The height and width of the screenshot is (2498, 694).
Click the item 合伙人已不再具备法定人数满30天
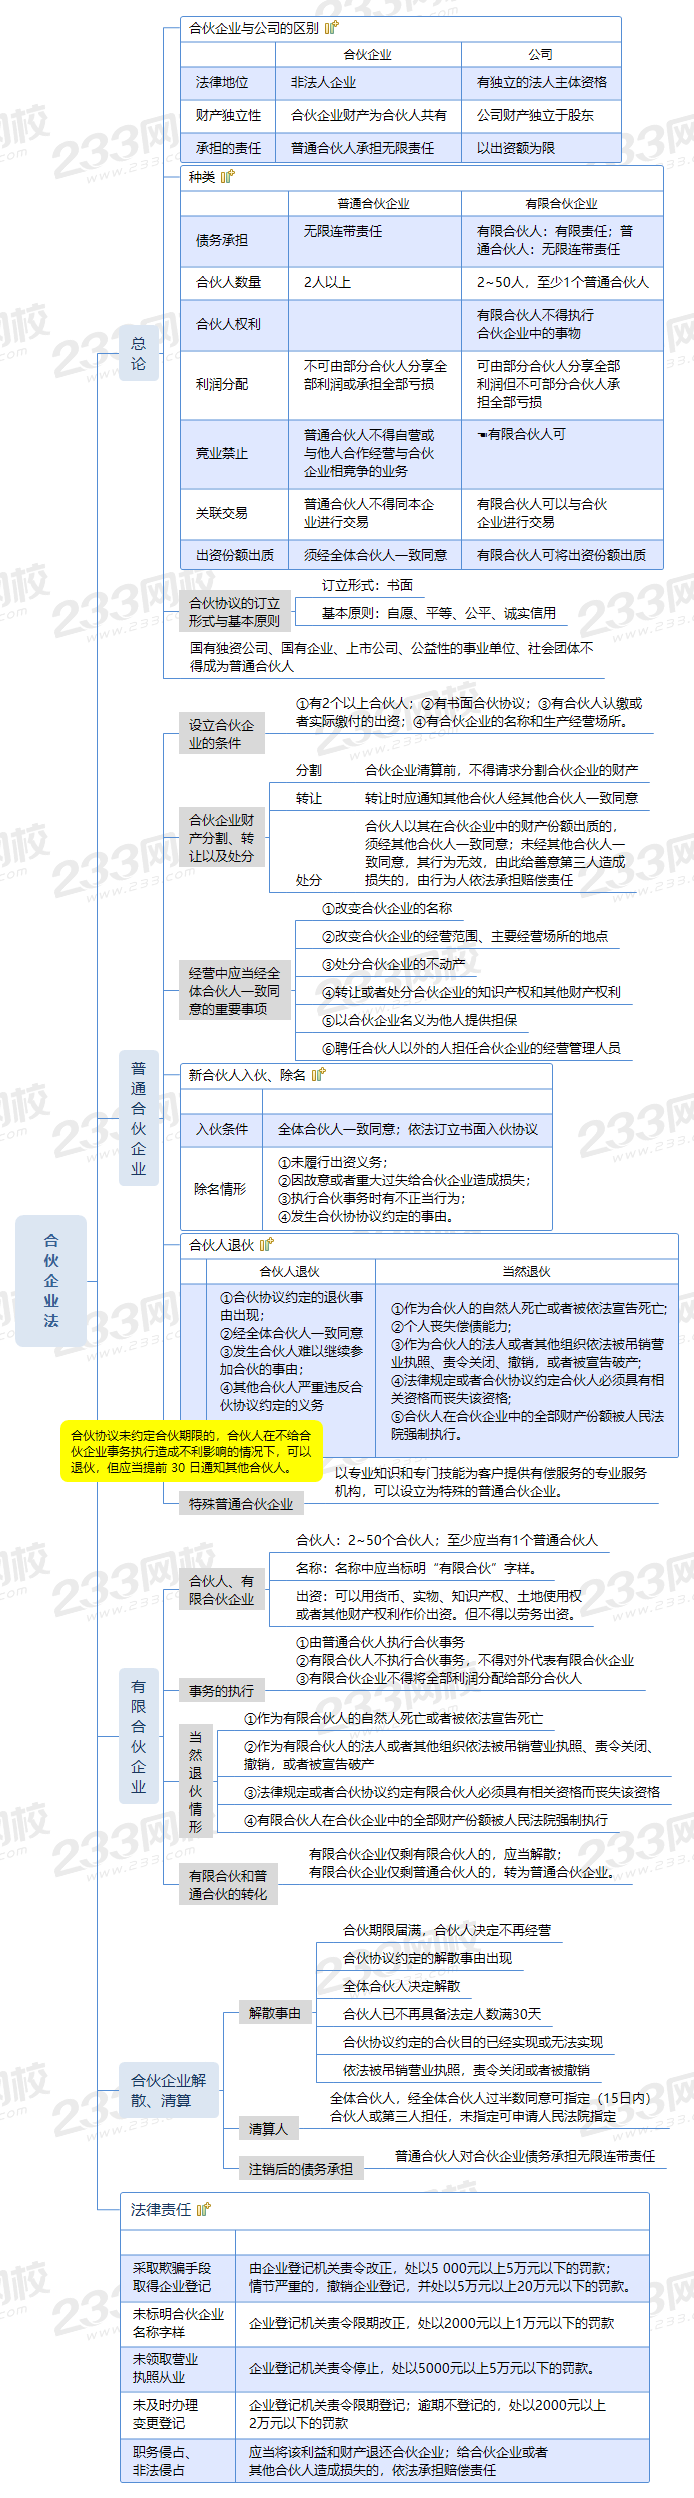point(442,2014)
